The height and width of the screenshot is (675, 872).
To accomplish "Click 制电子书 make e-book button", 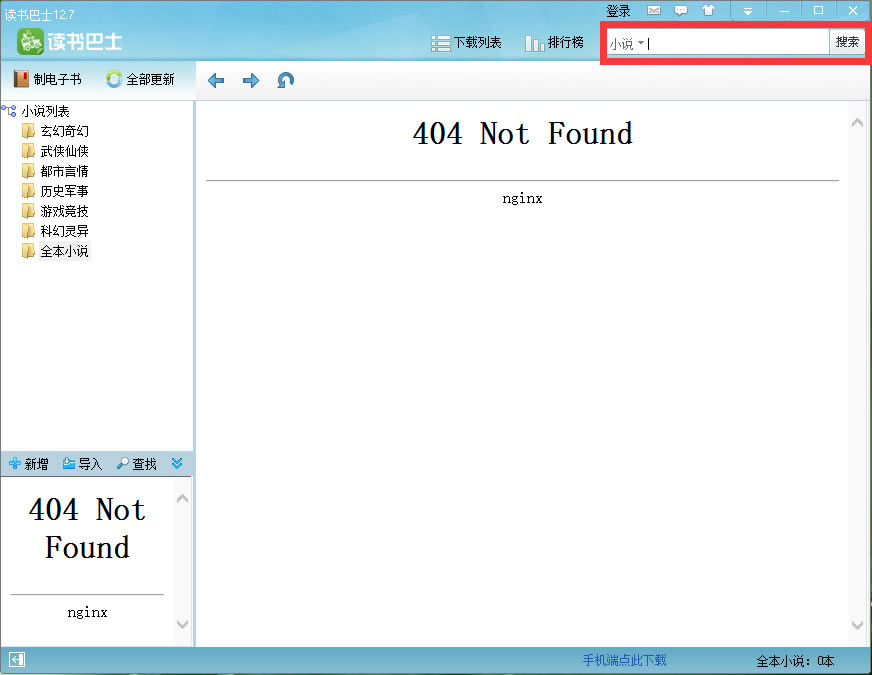I will (x=48, y=79).
